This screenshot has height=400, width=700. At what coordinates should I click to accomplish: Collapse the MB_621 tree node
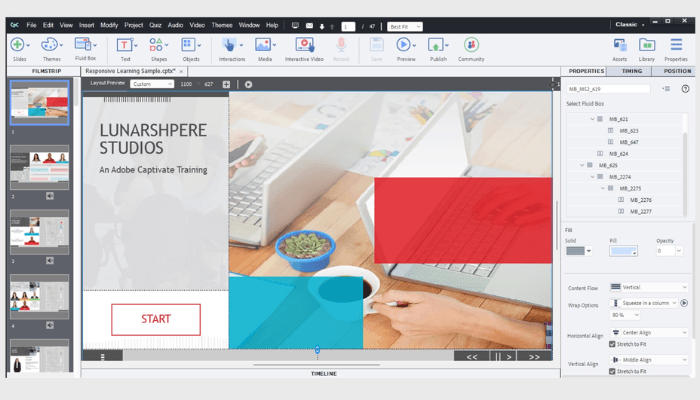point(592,119)
